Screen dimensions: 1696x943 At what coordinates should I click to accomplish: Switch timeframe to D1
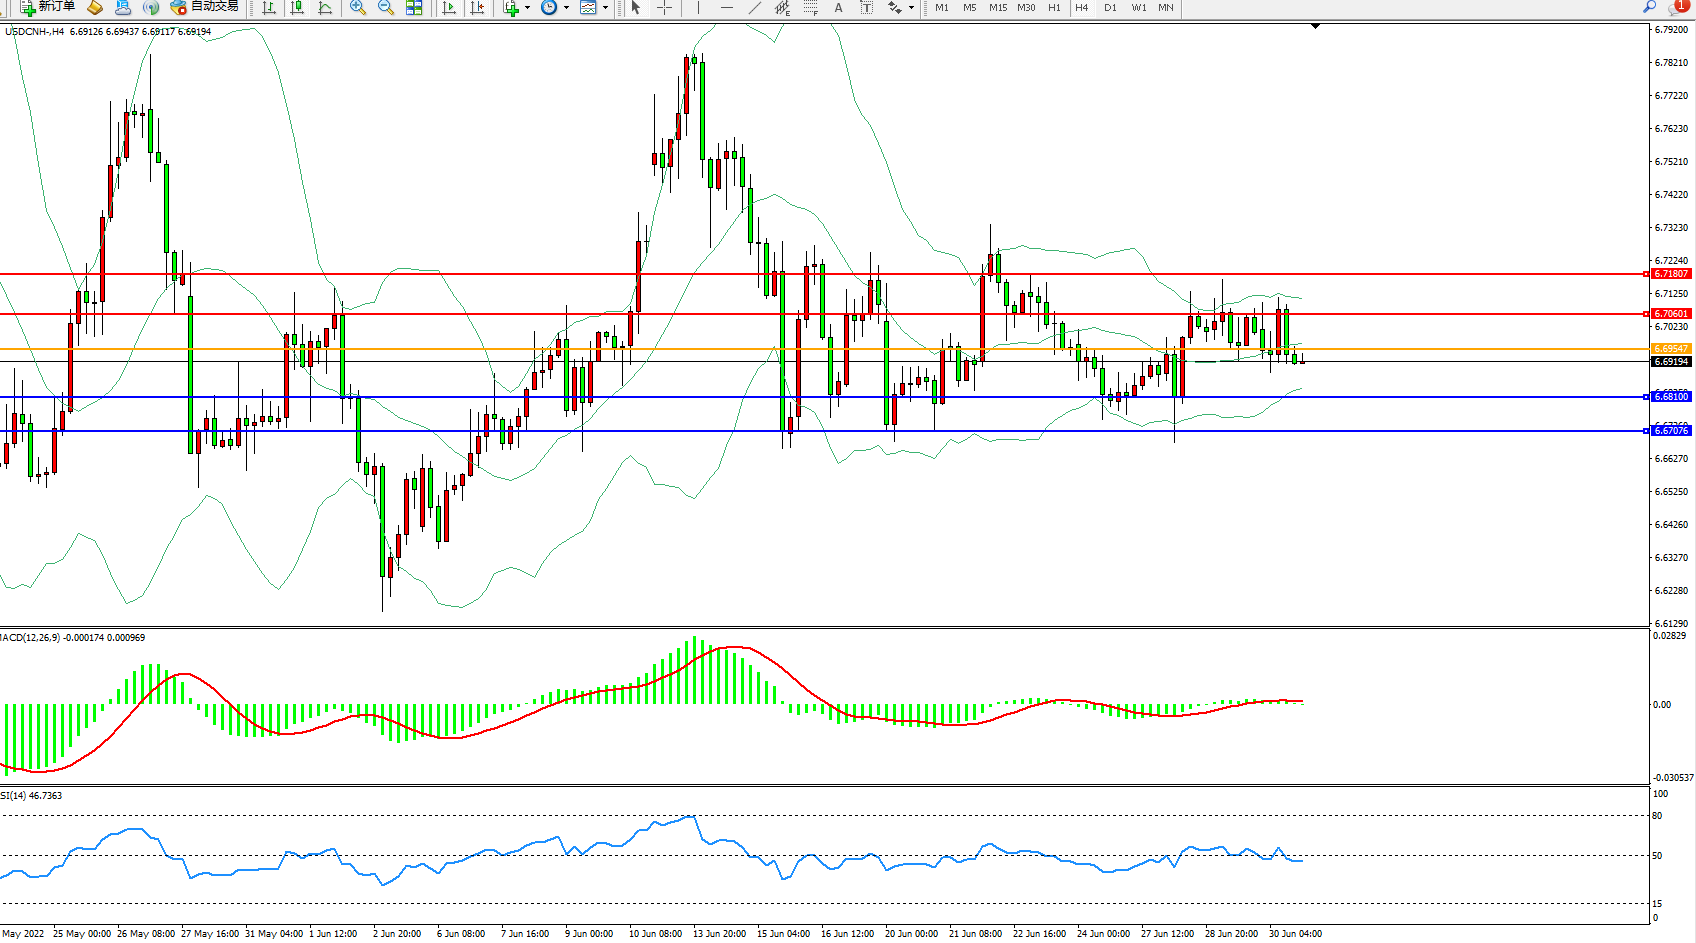click(1110, 8)
